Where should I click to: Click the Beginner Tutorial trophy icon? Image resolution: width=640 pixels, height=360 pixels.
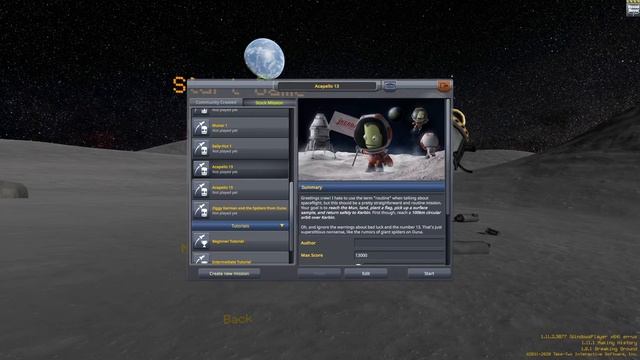[201, 241]
